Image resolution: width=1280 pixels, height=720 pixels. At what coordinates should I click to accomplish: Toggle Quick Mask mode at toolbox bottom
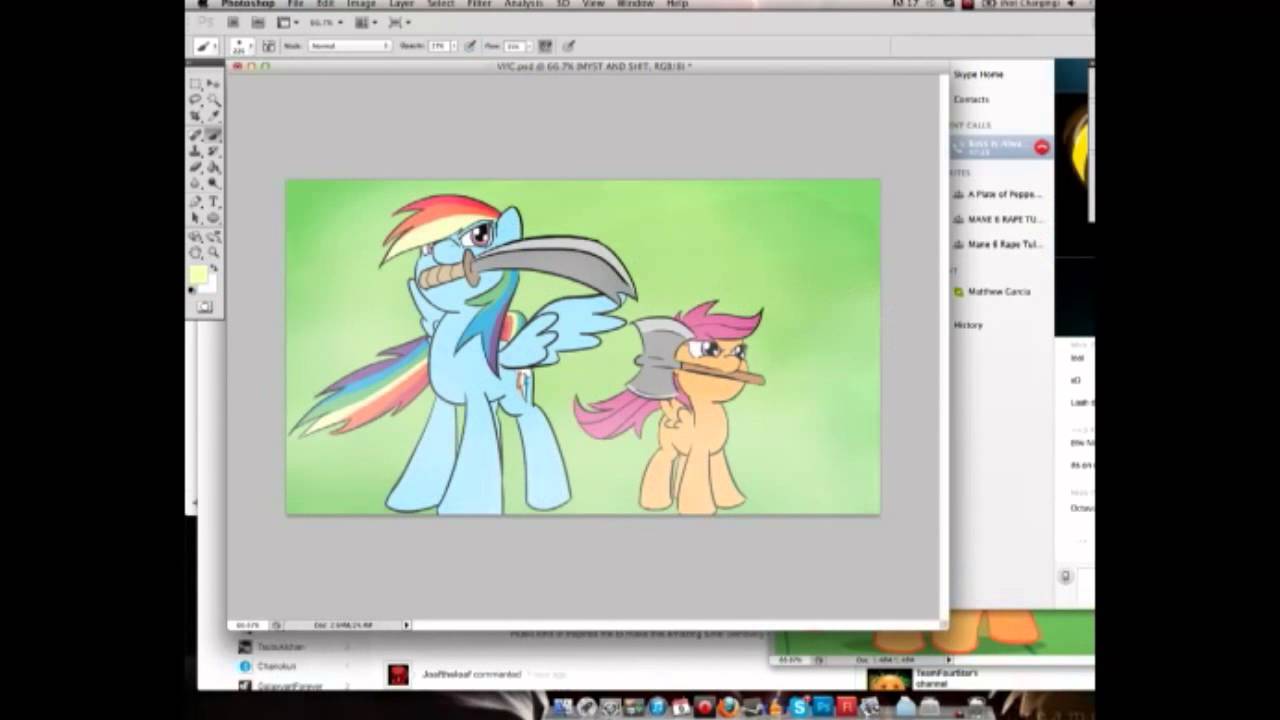(x=204, y=307)
